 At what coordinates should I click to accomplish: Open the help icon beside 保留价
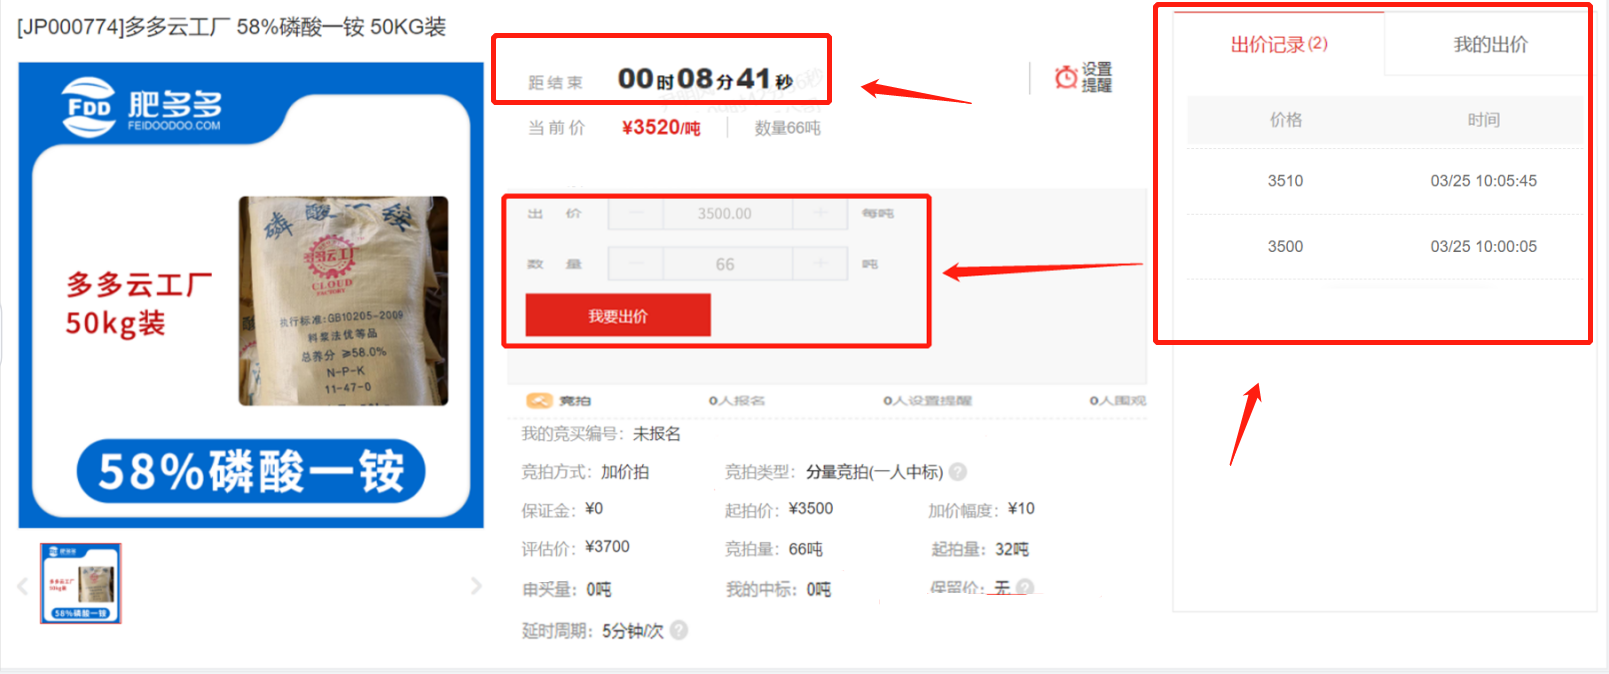1025,588
